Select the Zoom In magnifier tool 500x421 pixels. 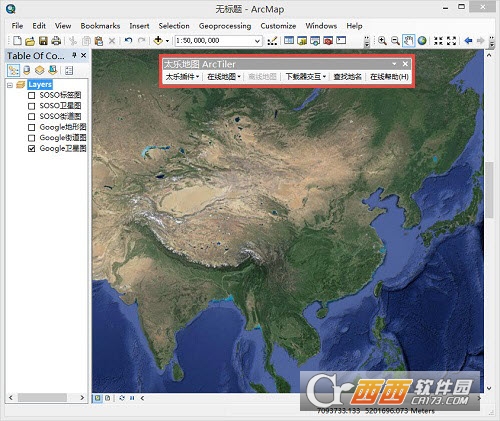(382, 41)
